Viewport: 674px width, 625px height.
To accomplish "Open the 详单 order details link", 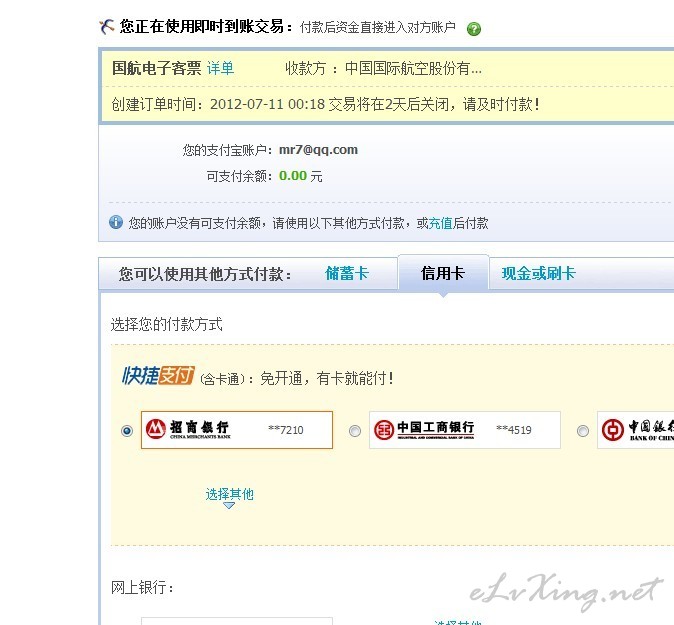I will [x=221, y=68].
